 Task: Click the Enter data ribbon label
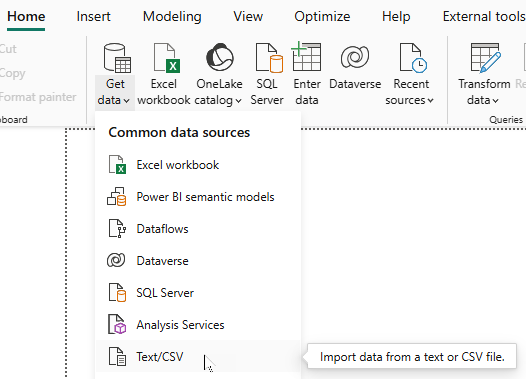(307, 92)
